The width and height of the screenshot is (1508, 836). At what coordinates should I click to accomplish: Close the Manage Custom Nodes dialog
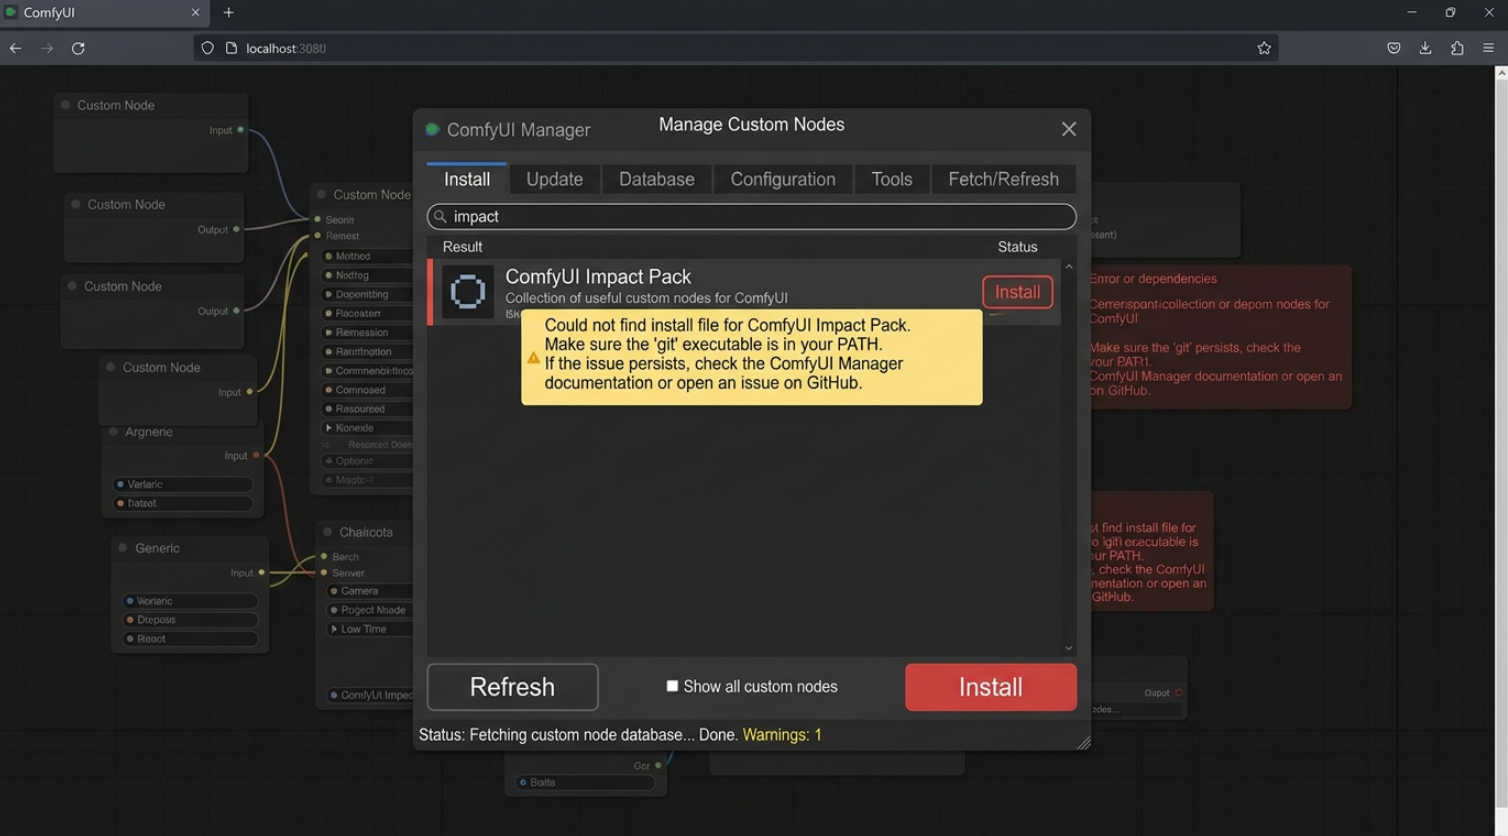[1068, 129]
